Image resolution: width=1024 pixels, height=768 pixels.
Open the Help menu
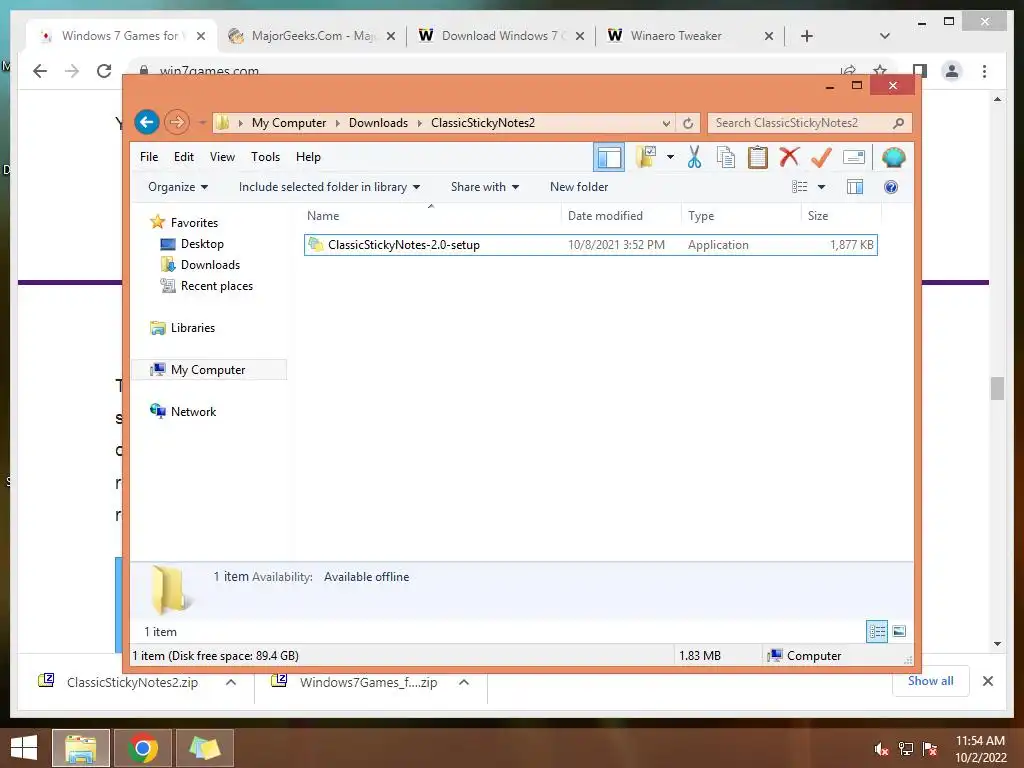tap(308, 157)
